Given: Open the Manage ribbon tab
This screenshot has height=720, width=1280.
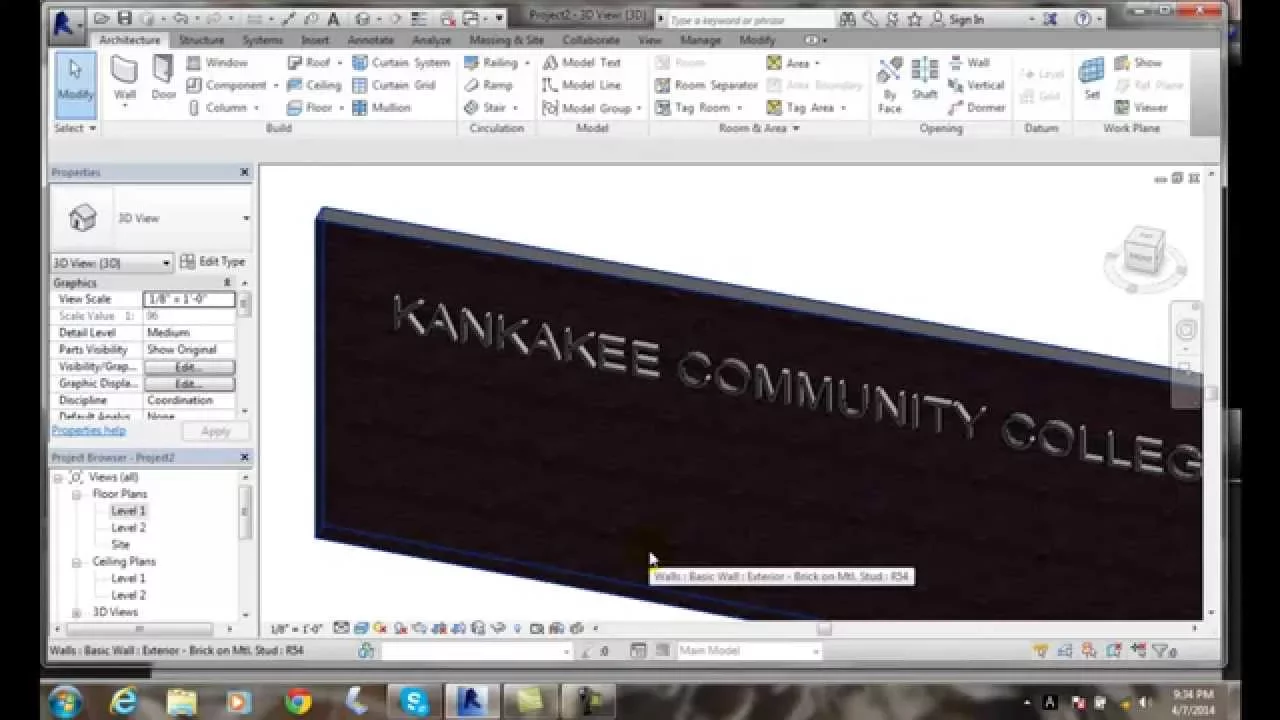Looking at the screenshot, I should click(700, 40).
